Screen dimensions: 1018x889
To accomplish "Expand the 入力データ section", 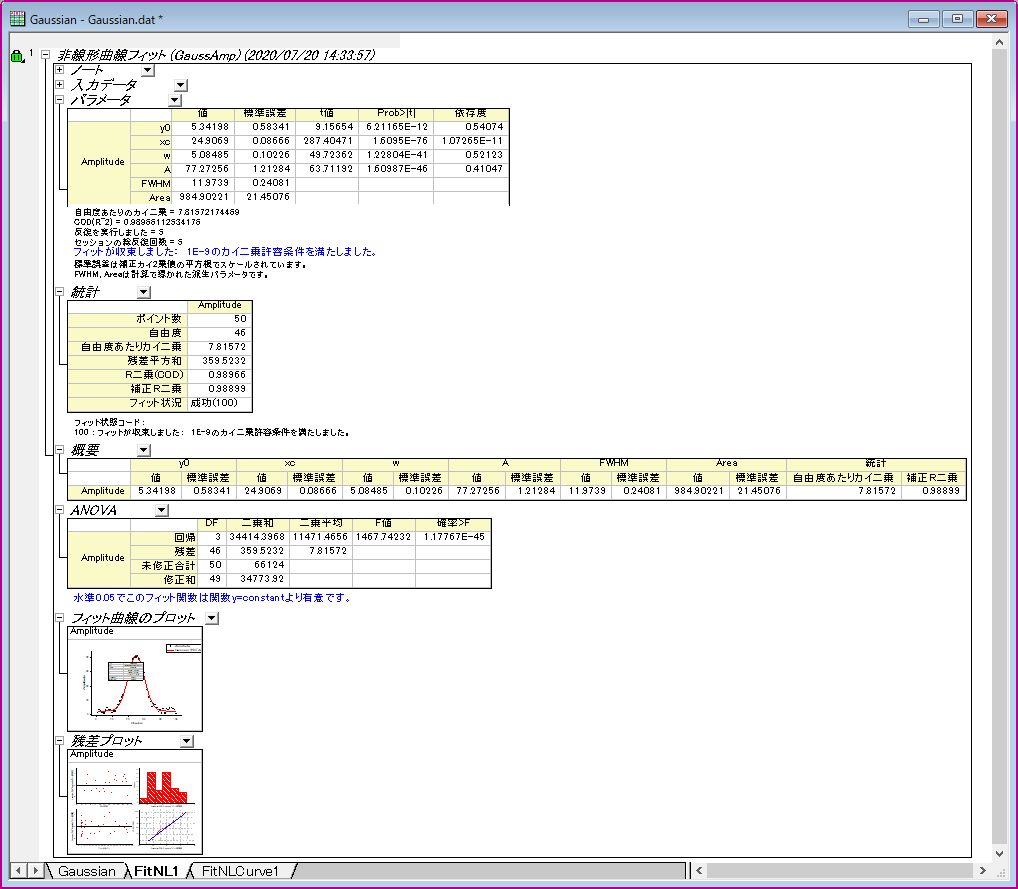I will [x=60, y=84].
